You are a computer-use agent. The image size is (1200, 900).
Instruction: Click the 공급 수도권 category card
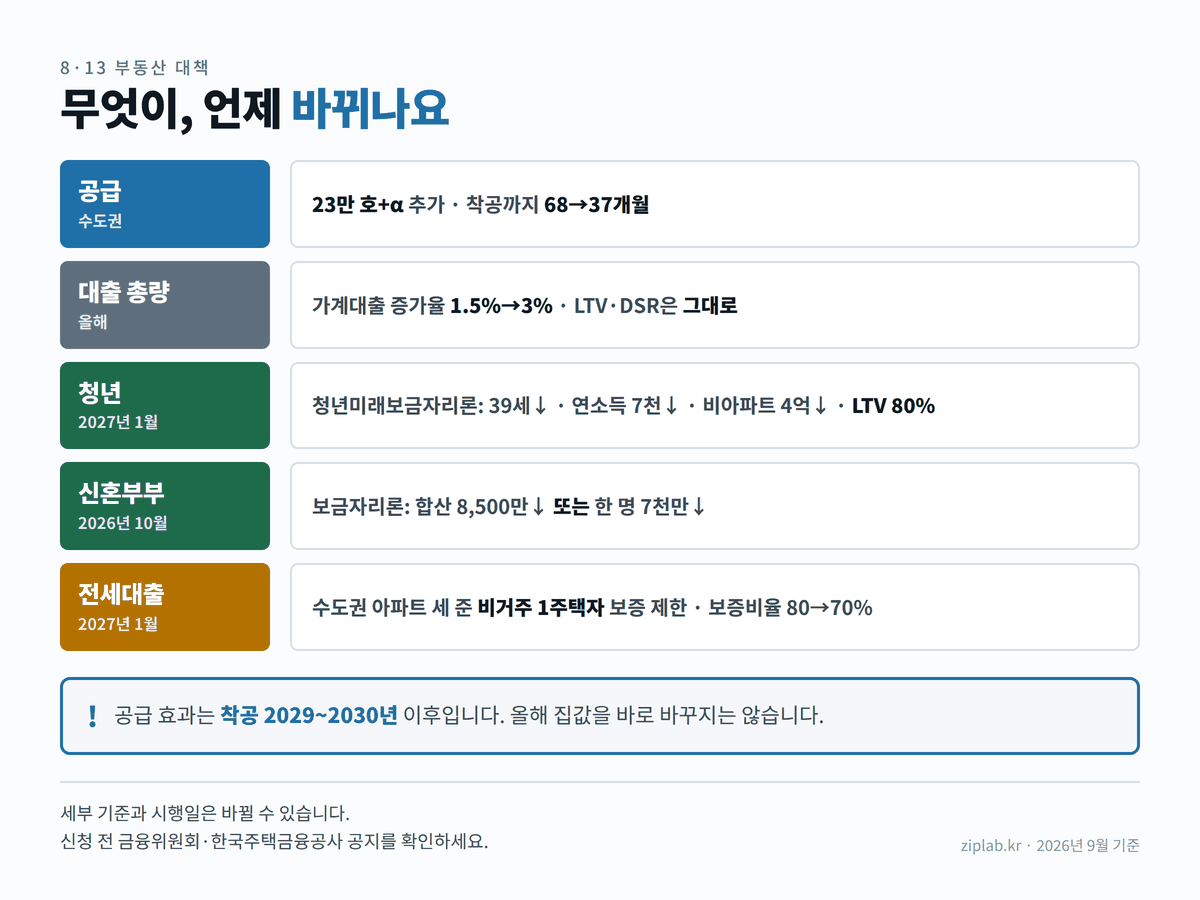165,204
